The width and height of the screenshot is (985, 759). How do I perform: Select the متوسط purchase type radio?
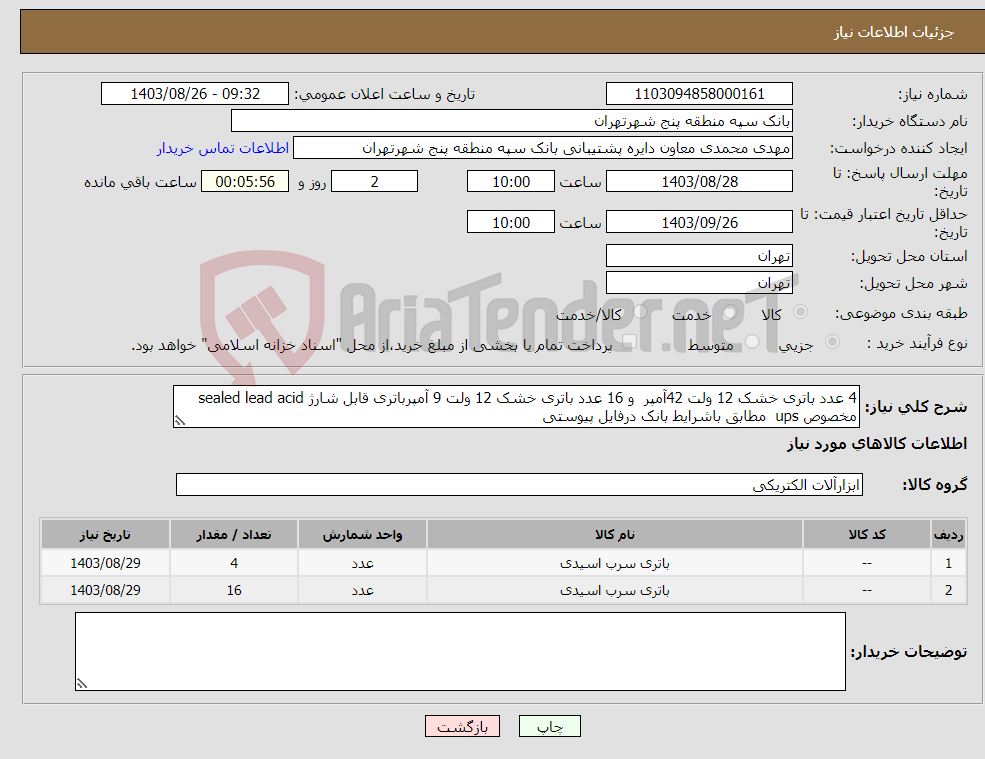click(x=752, y=342)
